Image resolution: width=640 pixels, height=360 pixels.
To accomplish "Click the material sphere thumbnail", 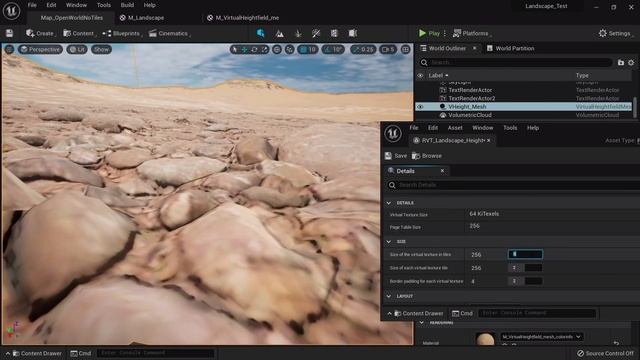I will [x=485, y=339].
